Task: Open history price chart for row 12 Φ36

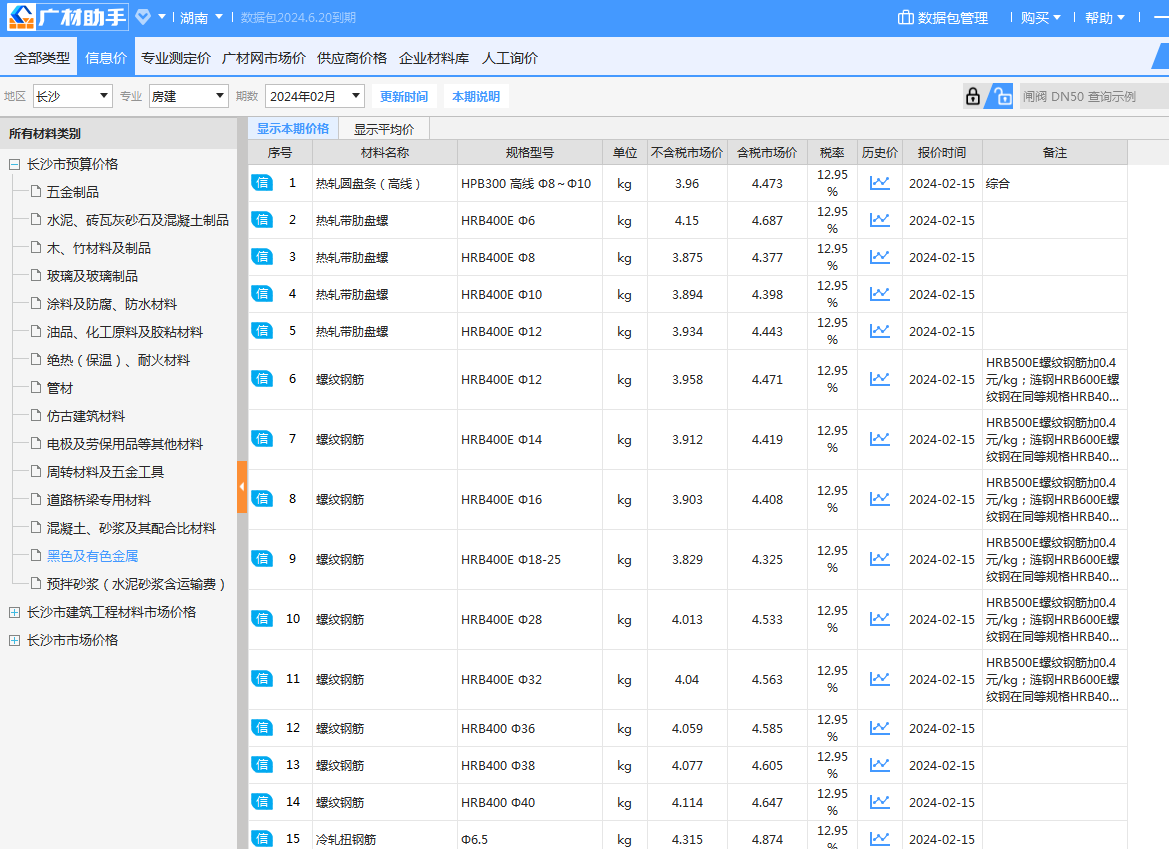Action: click(x=880, y=728)
